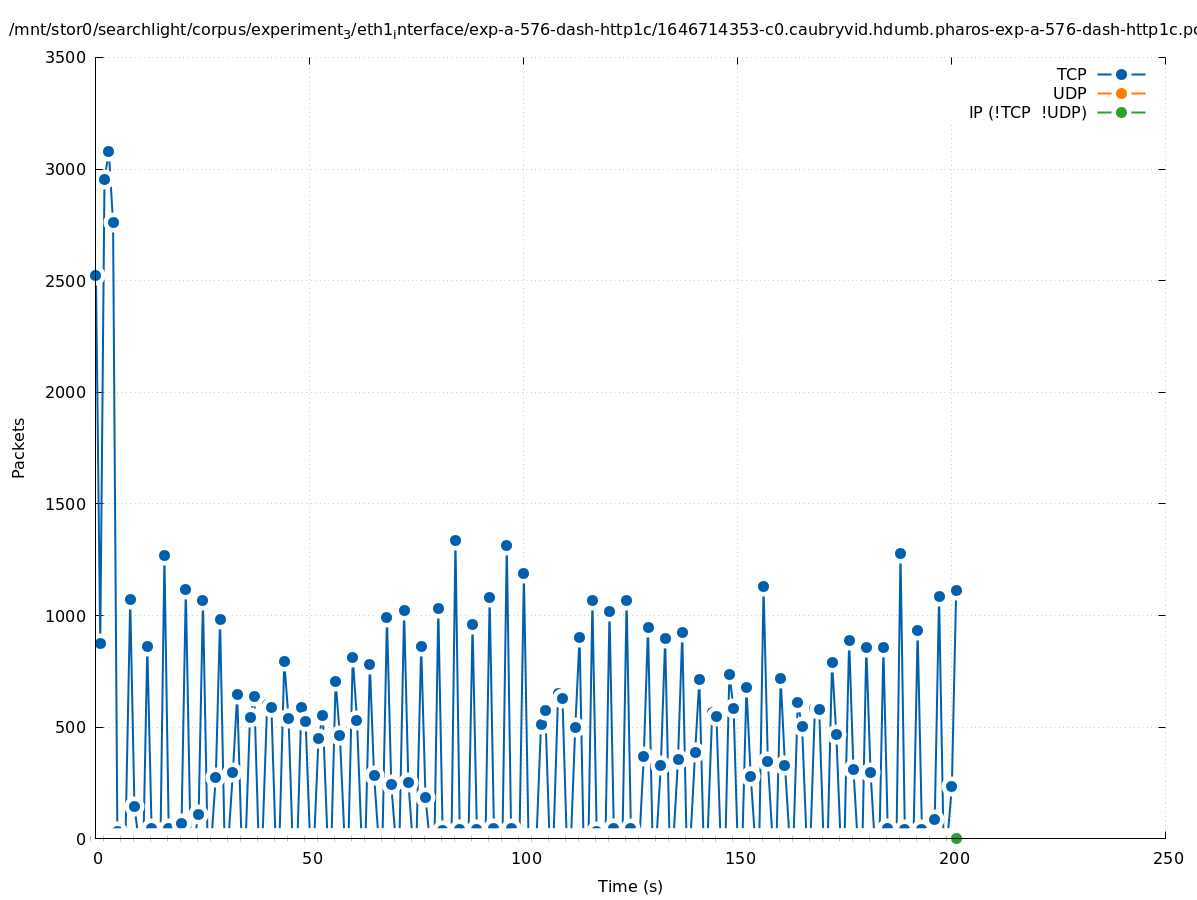
Task: Select the UDP legend label text
Action: click(1069, 93)
